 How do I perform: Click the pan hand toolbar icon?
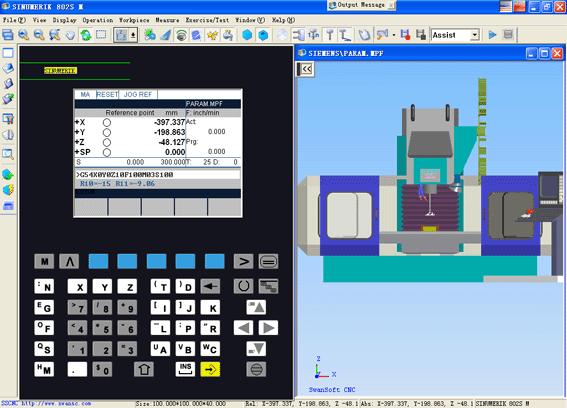coord(70,35)
